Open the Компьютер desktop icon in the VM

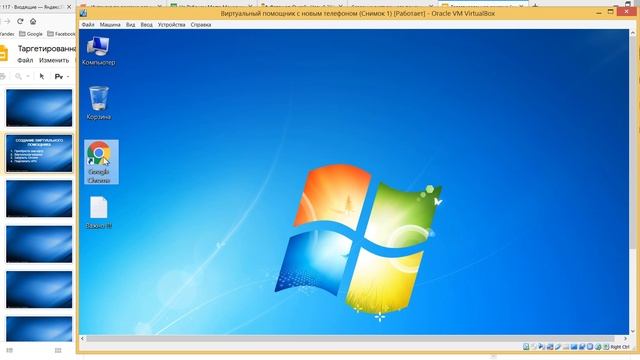(x=98, y=51)
